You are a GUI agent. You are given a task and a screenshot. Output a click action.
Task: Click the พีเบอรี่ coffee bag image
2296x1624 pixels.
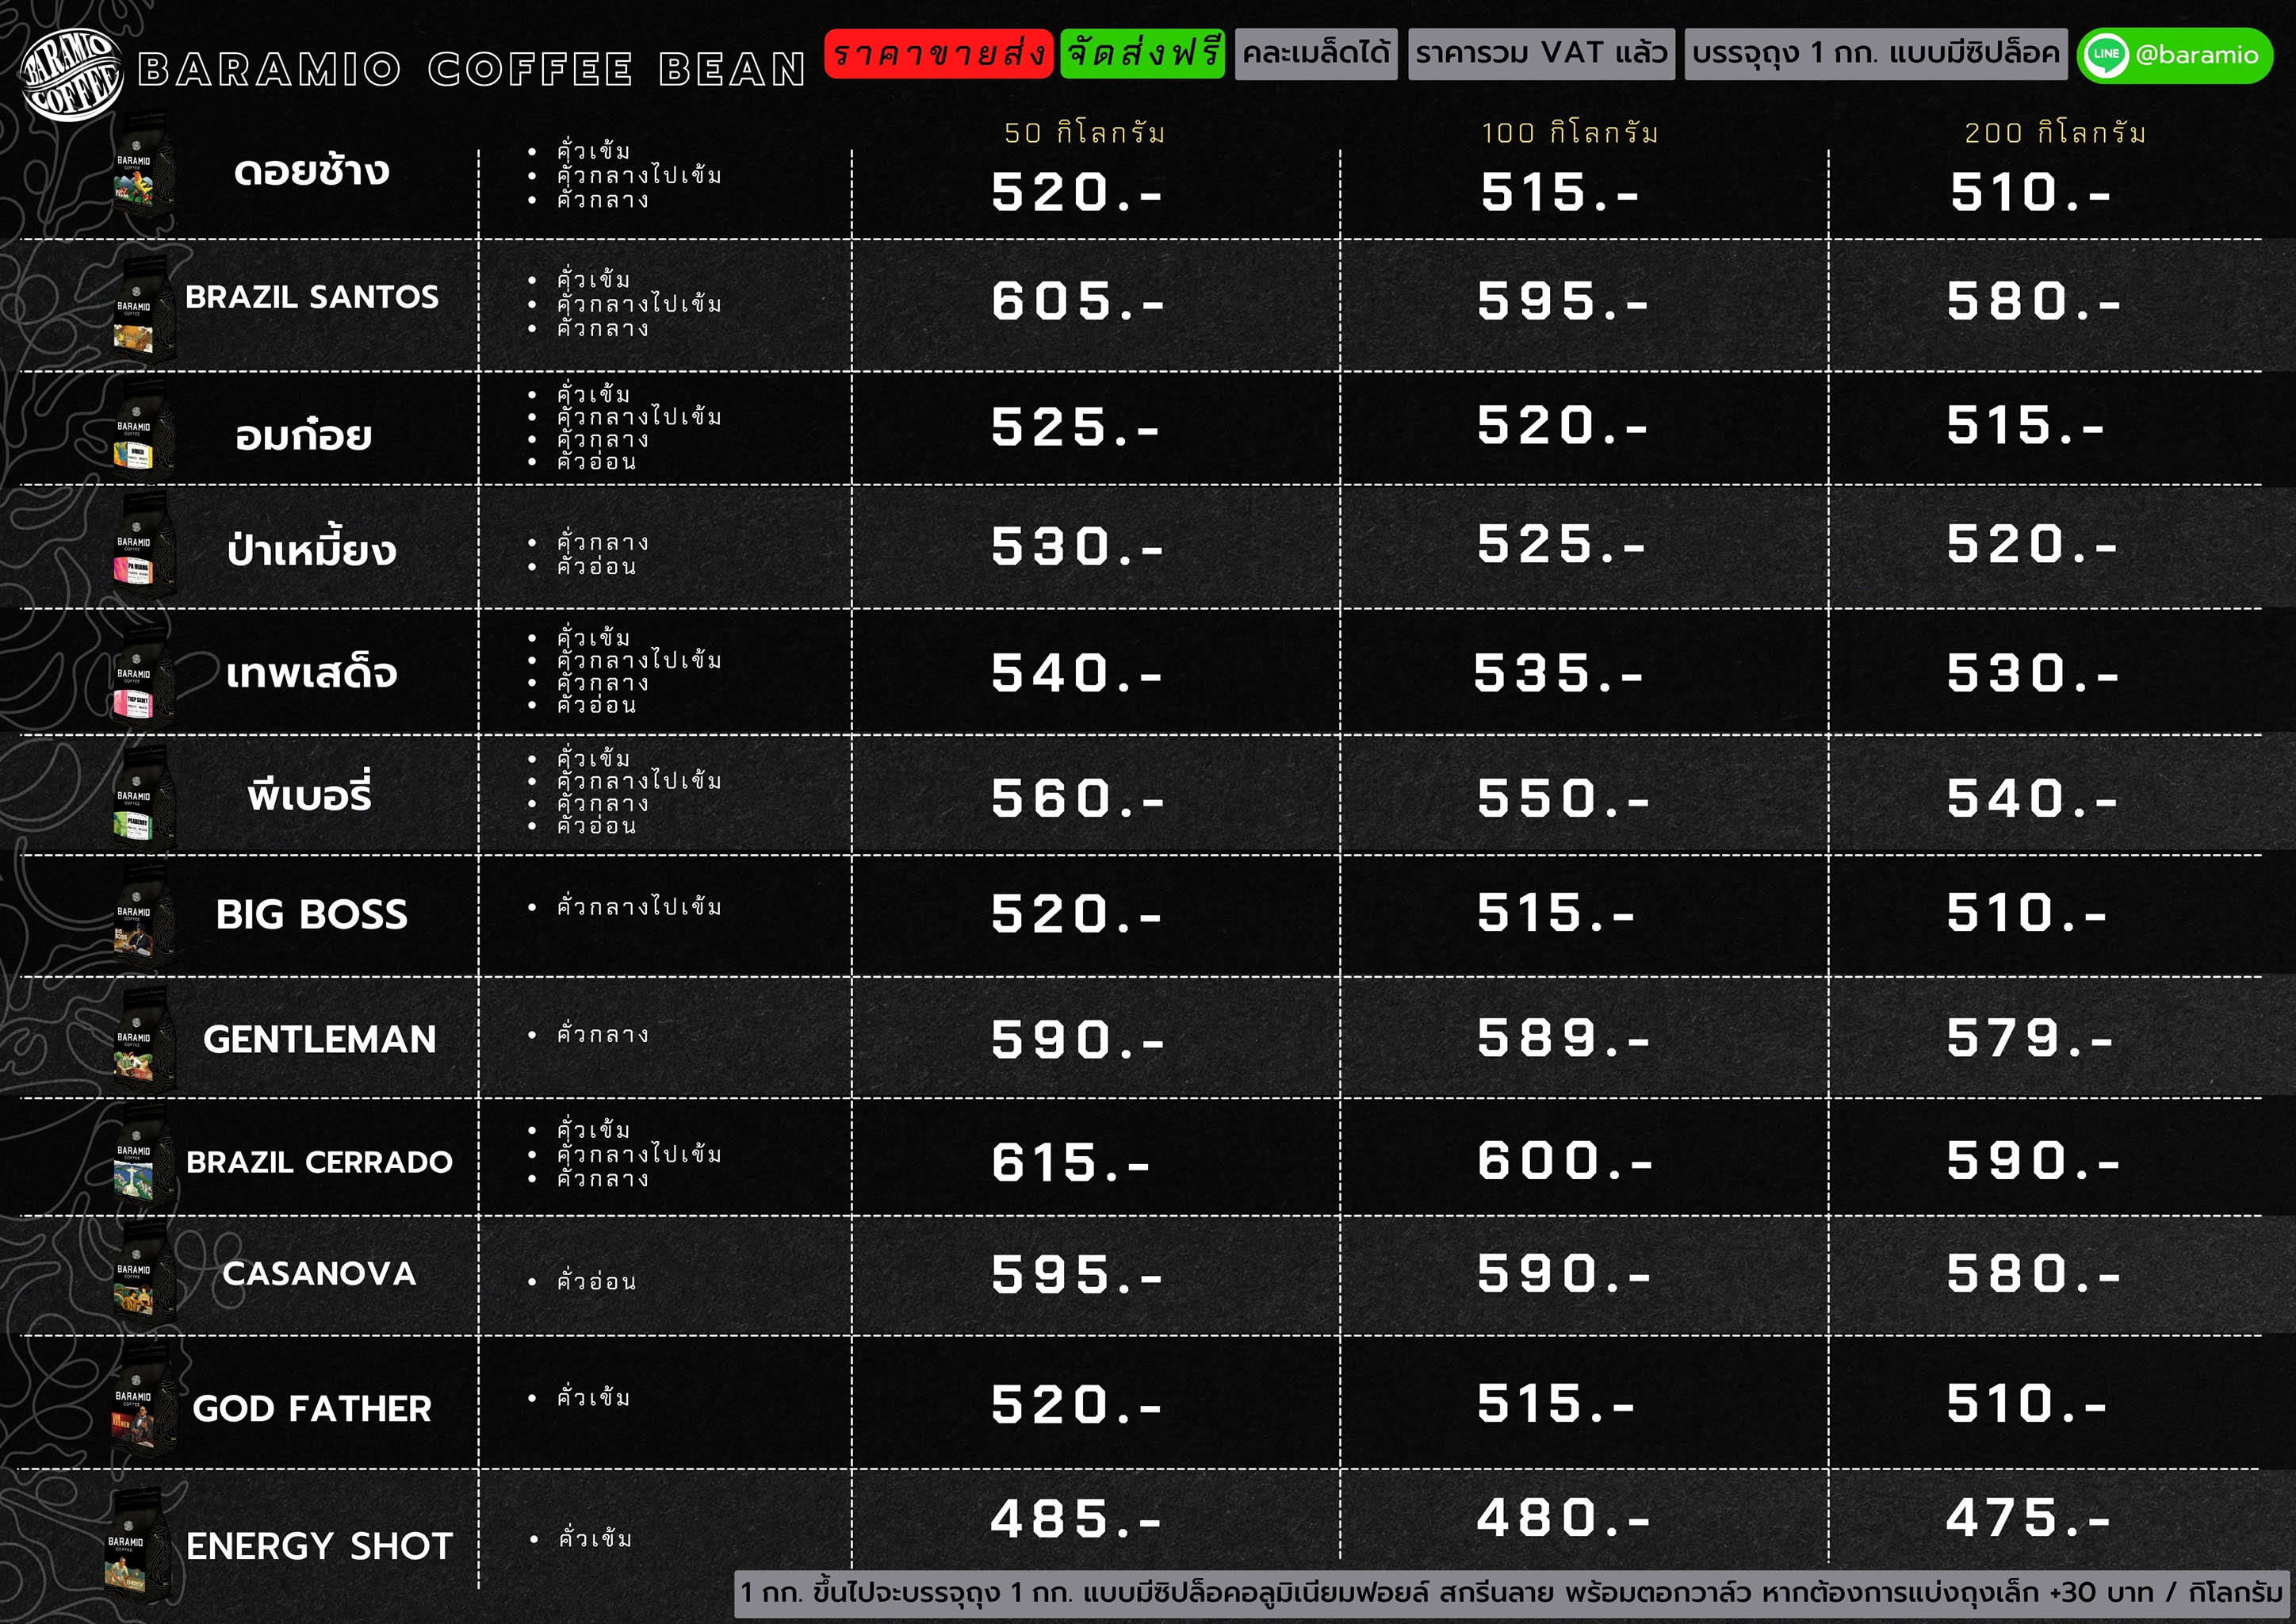click(143, 797)
